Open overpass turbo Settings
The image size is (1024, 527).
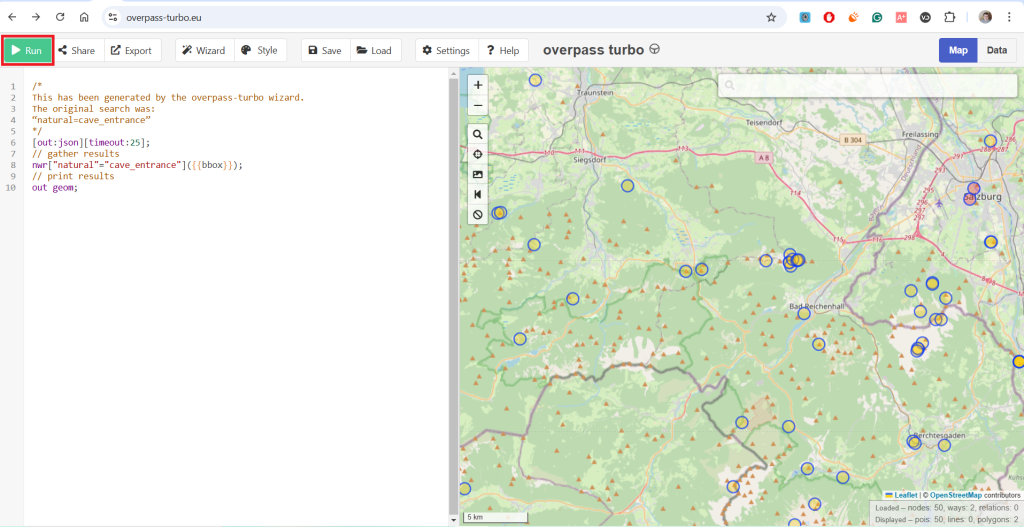coord(447,50)
